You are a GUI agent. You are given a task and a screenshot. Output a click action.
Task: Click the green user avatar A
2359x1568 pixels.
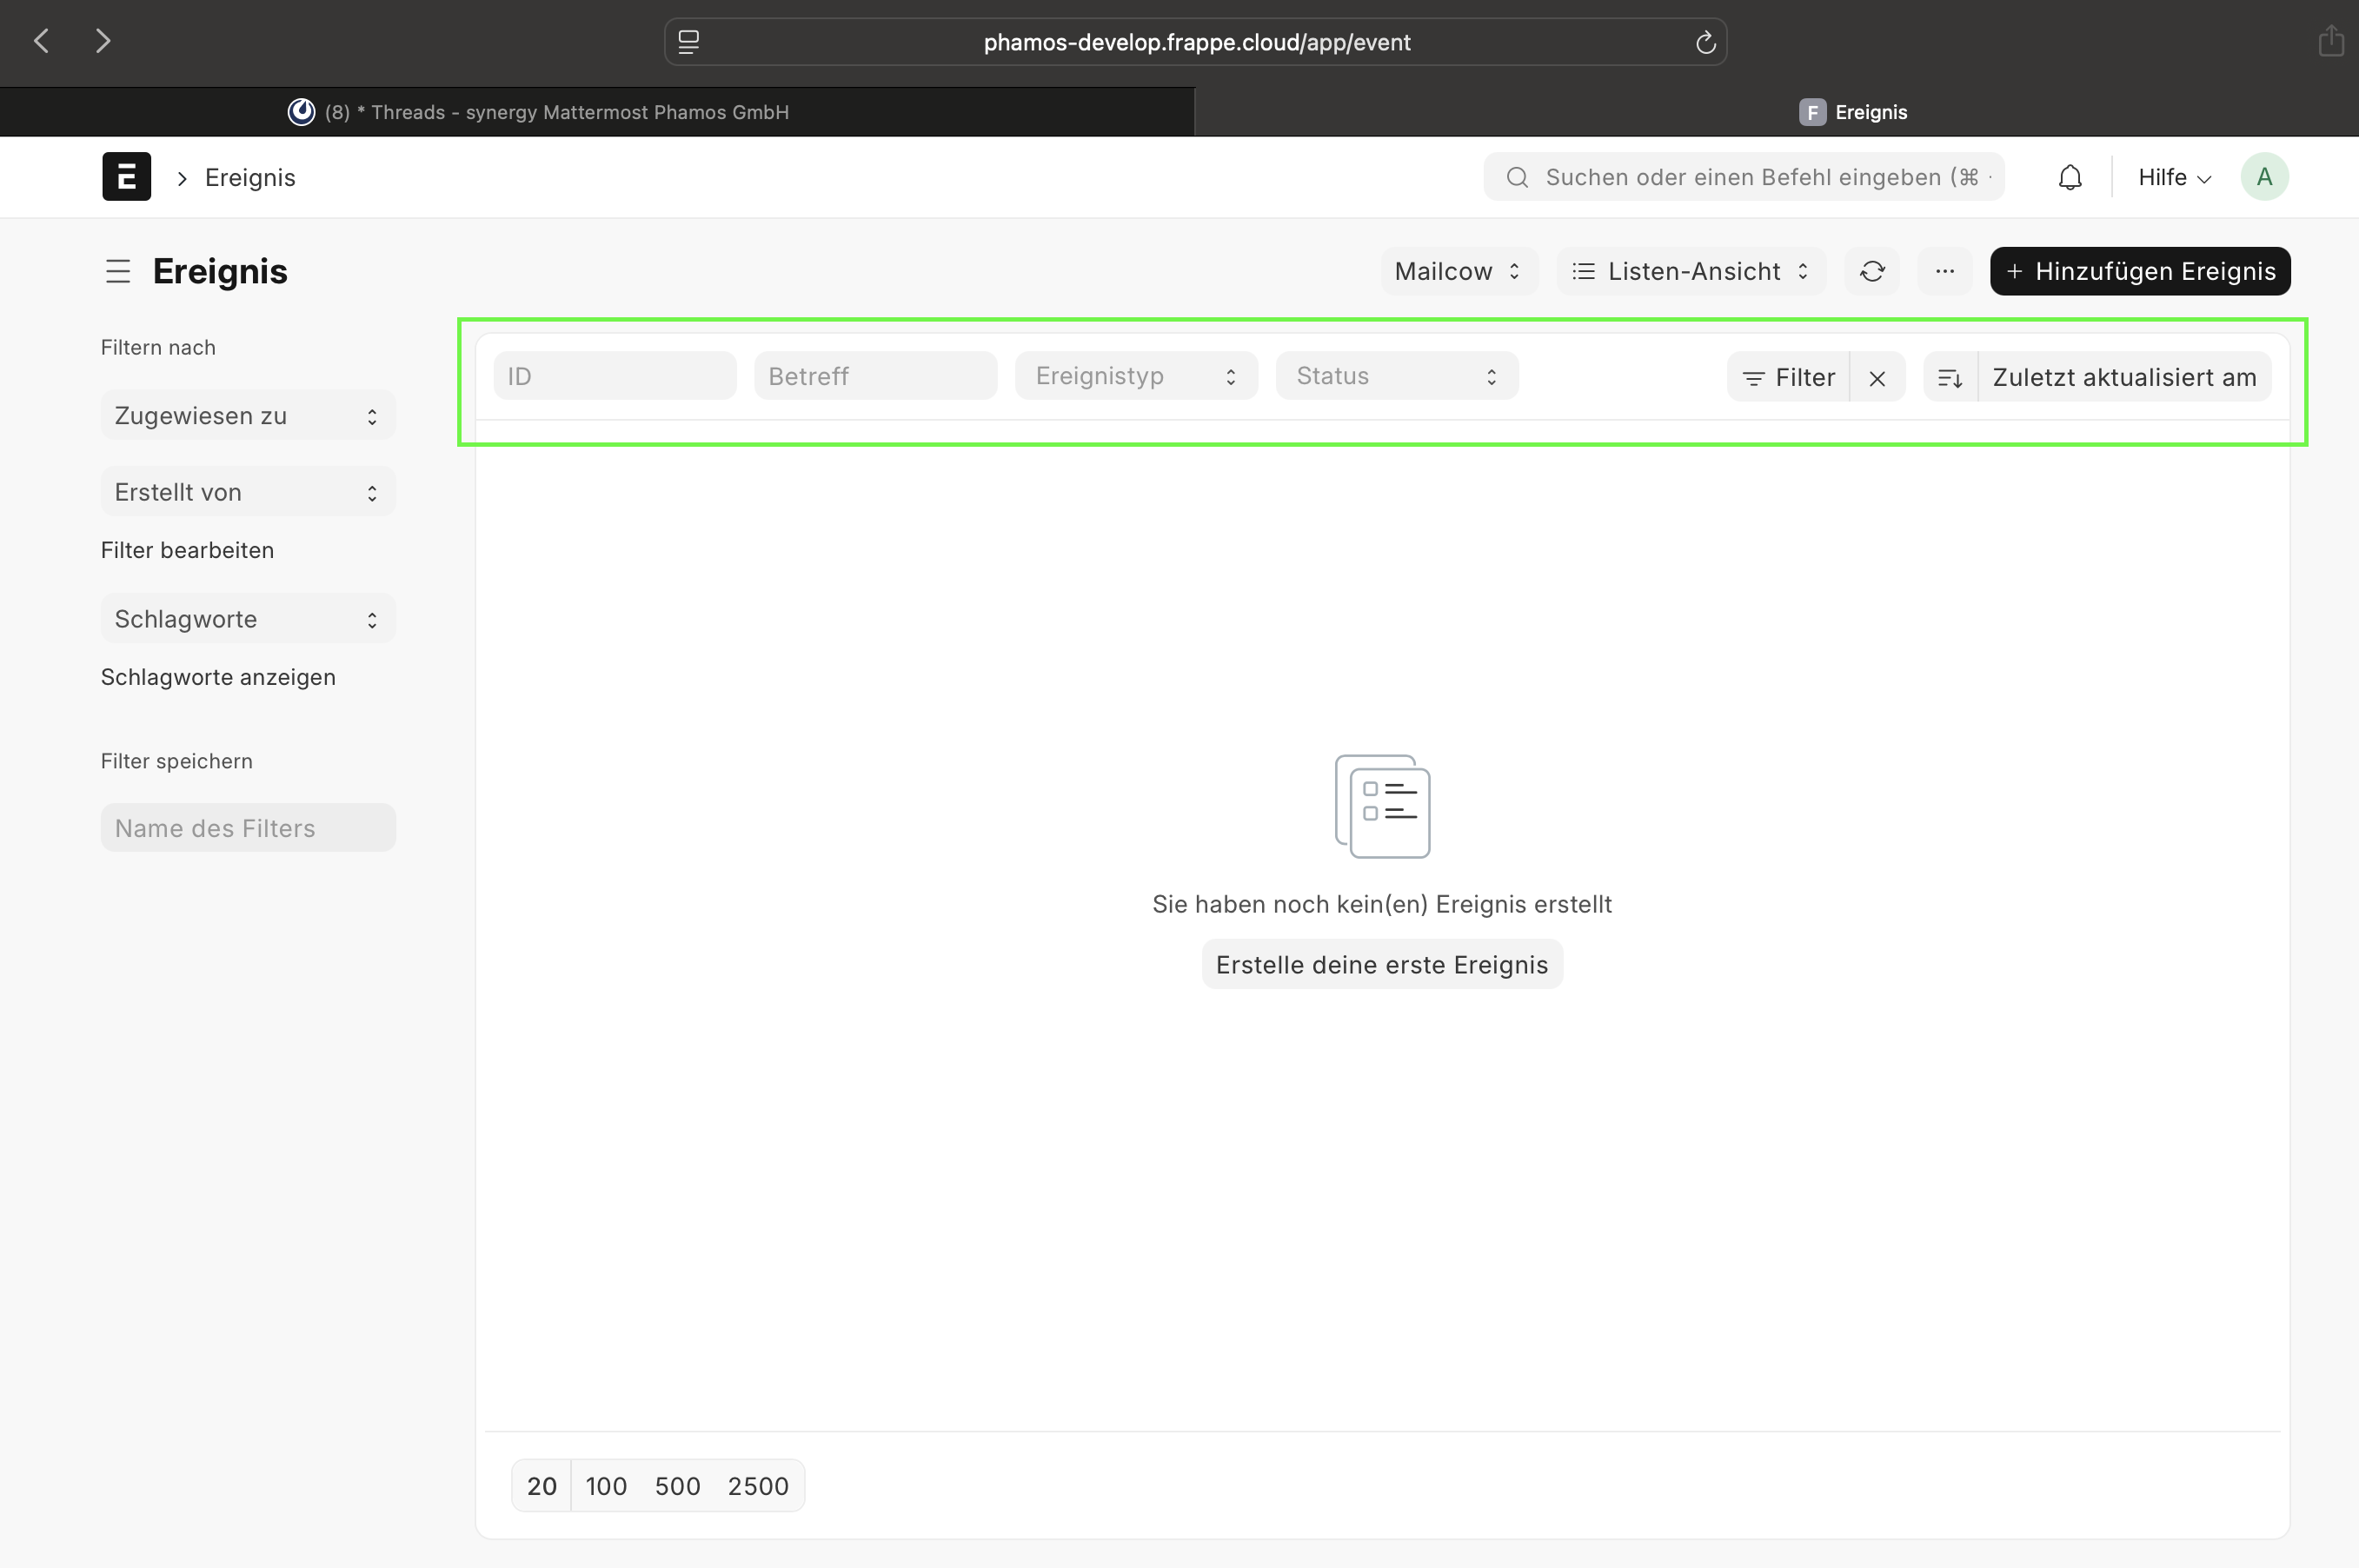click(x=2263, y=177)
